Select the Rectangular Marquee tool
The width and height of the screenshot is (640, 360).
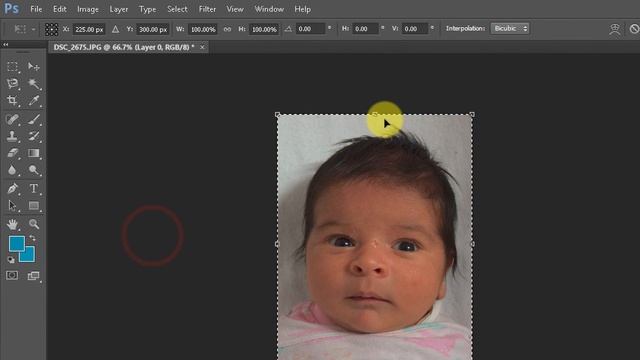tap(12, 67)
